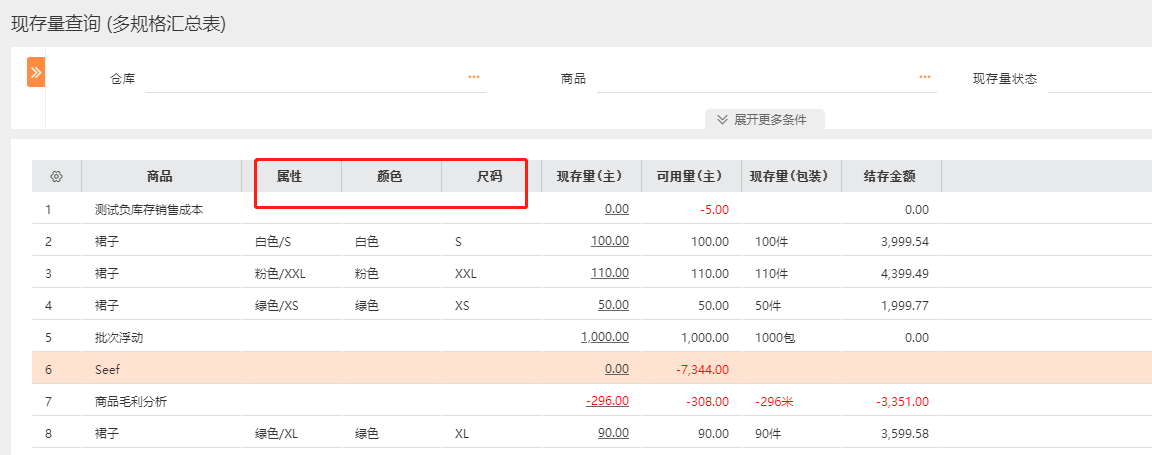Open the 90.00 stock quantity link
Screen dimensions: 1152x455
coord(613,434)
